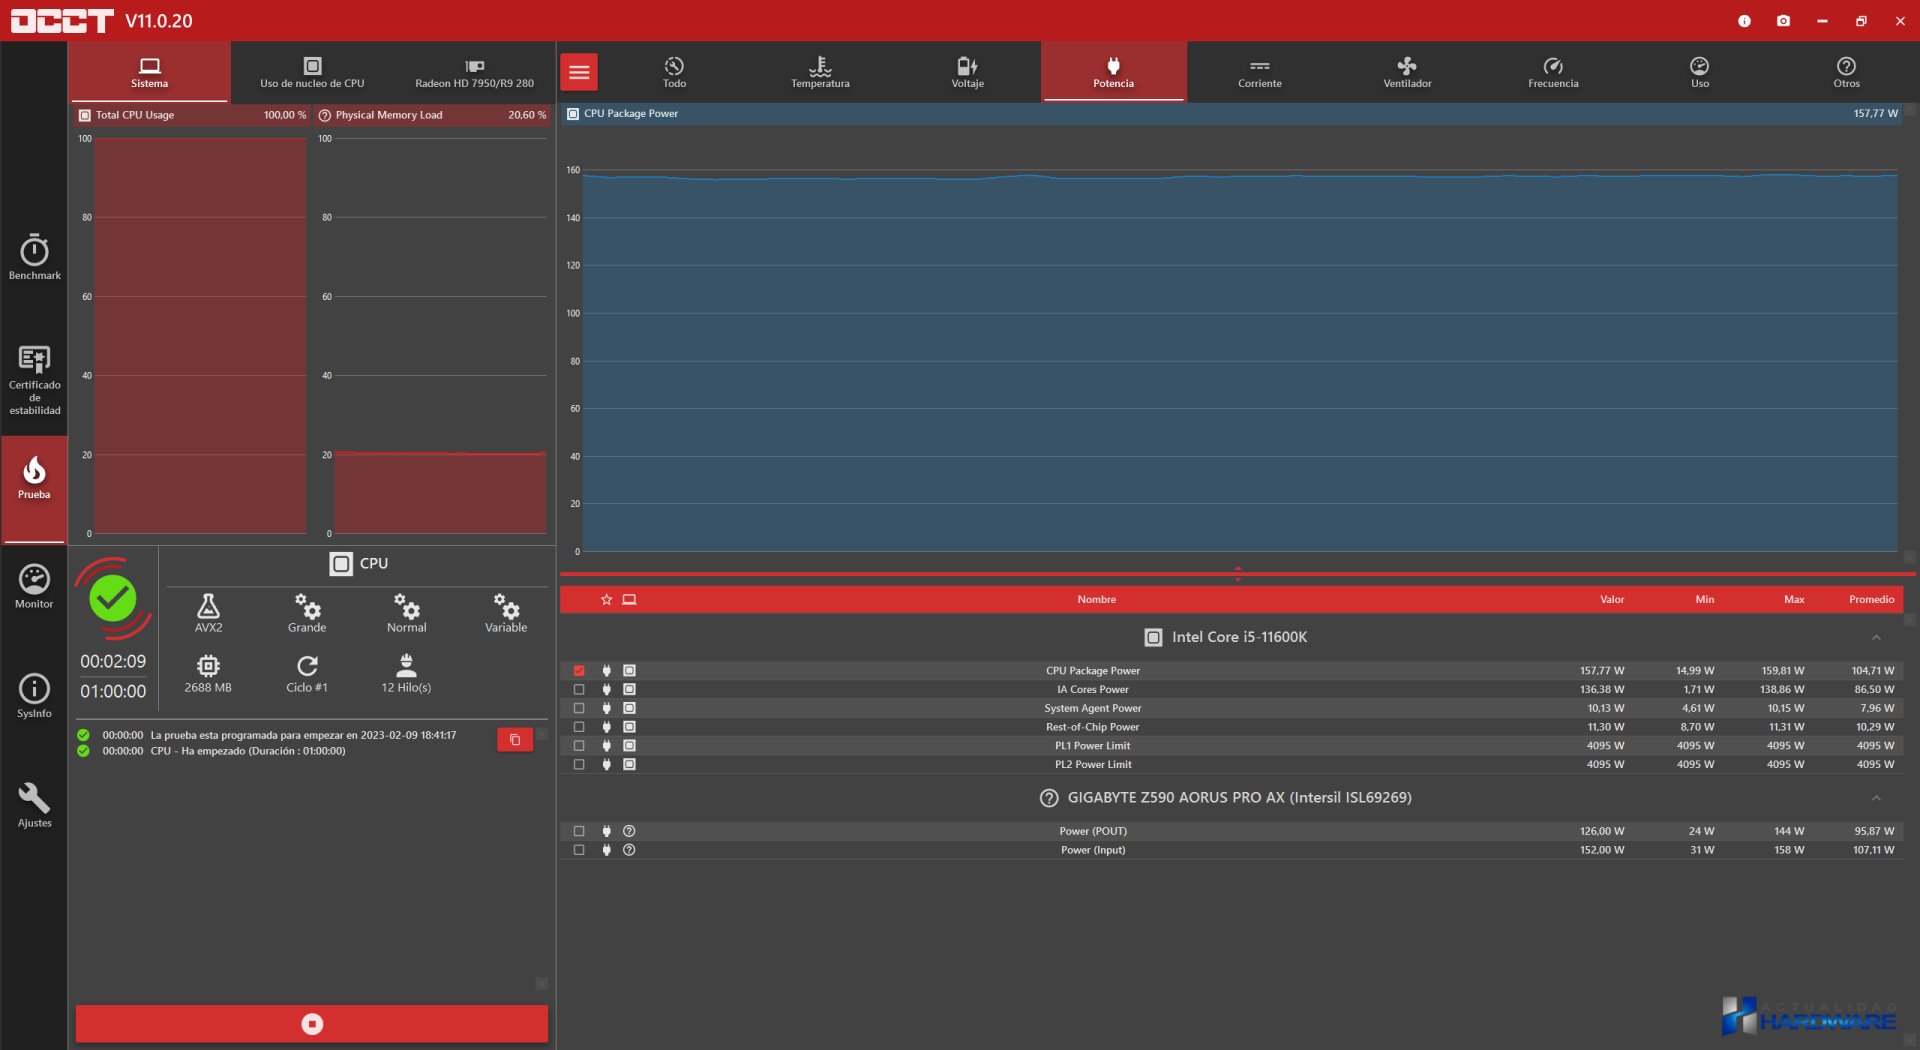Viewport: 1920px width, 1050px height.
Task: Collapse the GIGABYTE Z590 AORUS group
Action: pyautogui.click(x=1876, y=798)
